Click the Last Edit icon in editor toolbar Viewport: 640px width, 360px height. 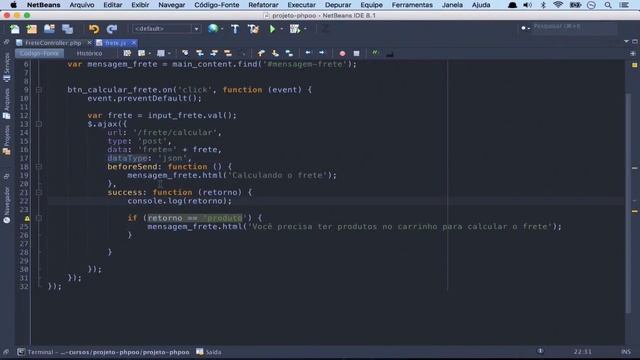[127, 53]
